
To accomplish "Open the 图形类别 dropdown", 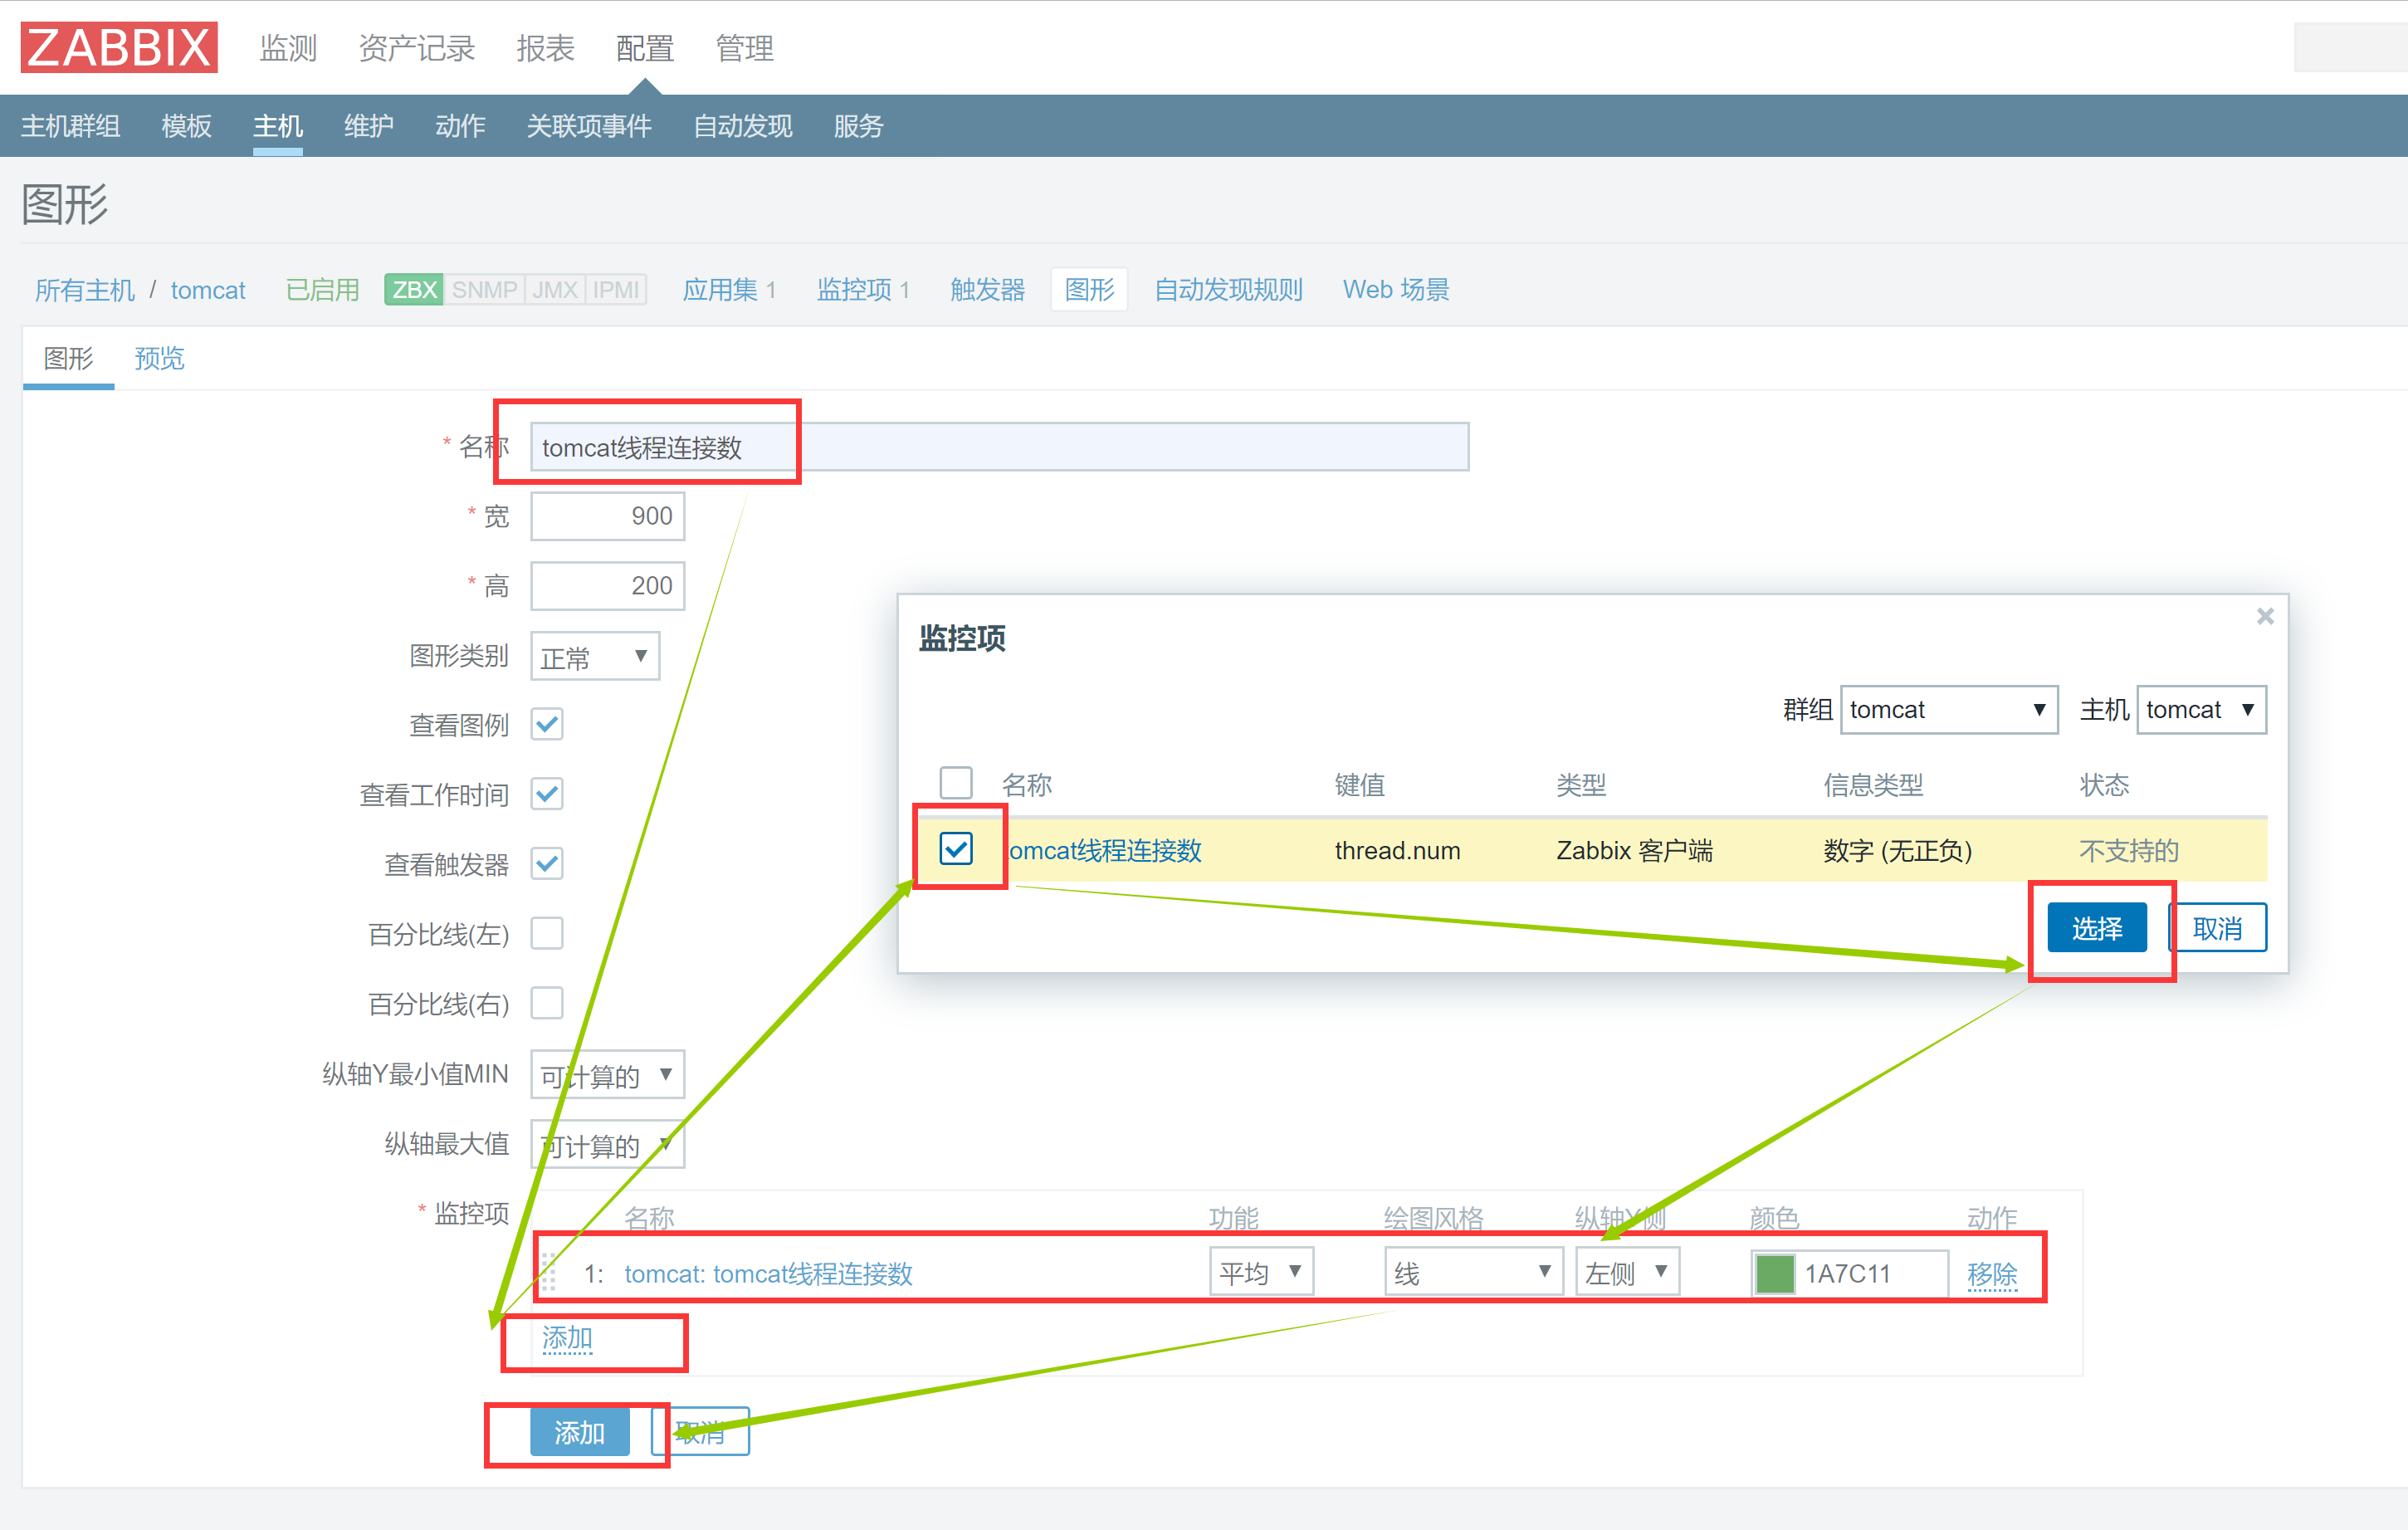I will tap(594, 657).
